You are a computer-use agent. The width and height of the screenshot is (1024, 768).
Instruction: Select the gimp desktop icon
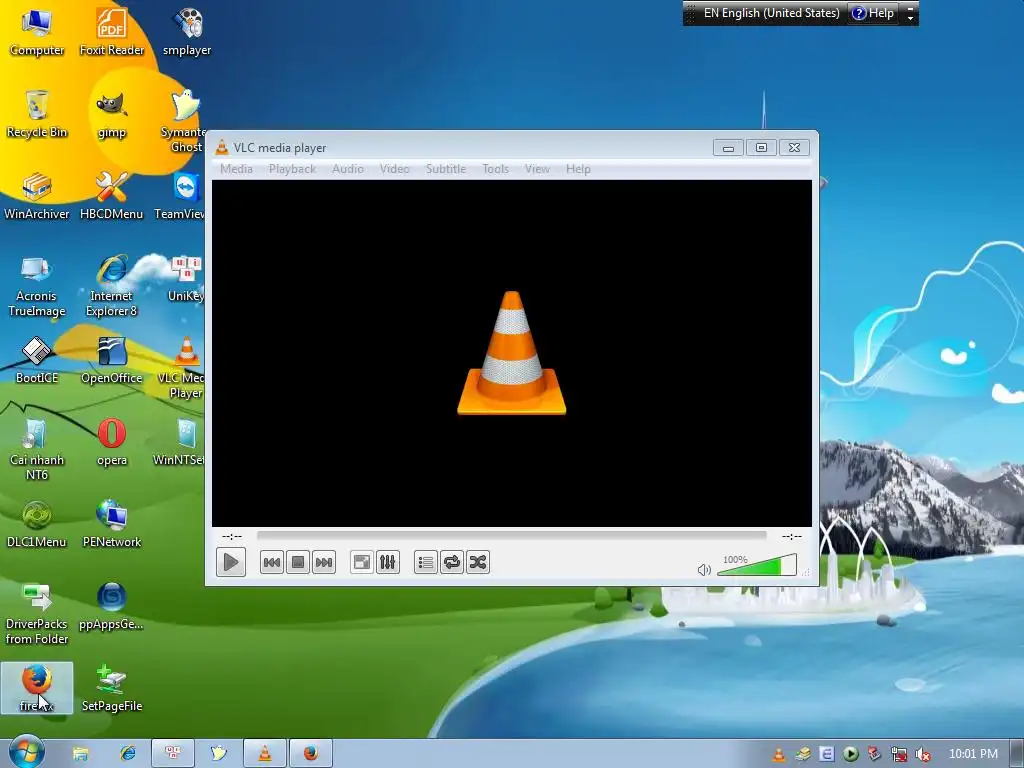[112, 114]
